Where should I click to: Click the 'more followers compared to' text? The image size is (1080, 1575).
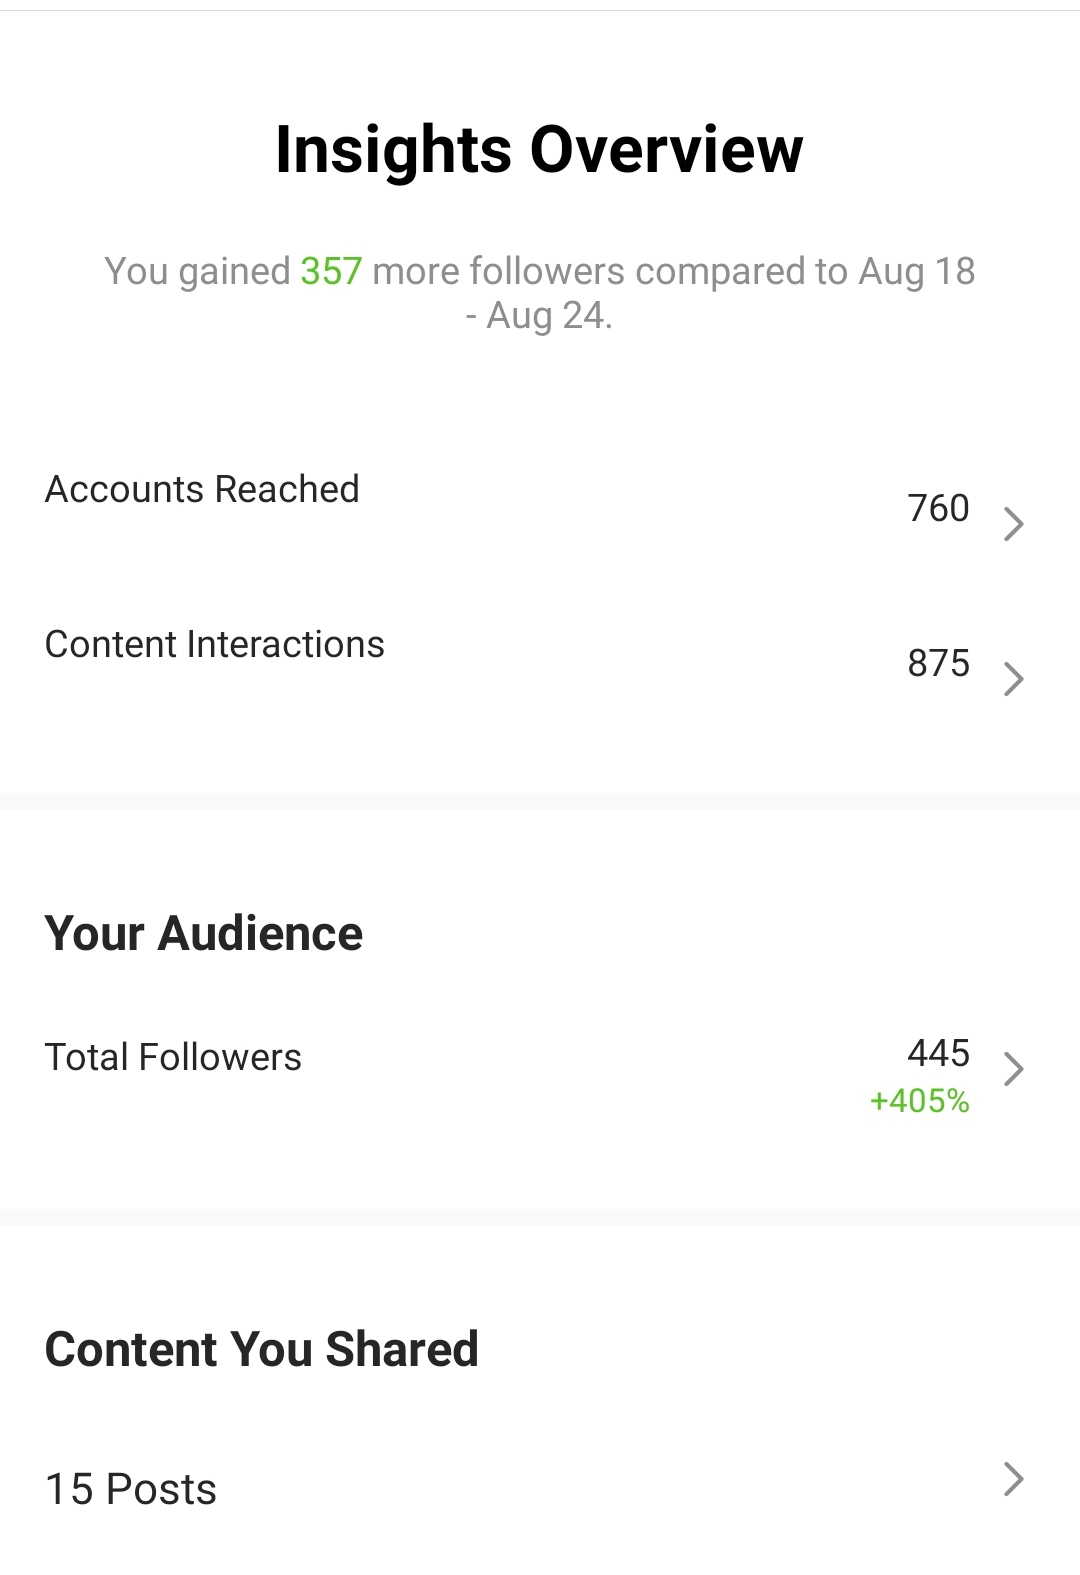(x=610, y=271)
